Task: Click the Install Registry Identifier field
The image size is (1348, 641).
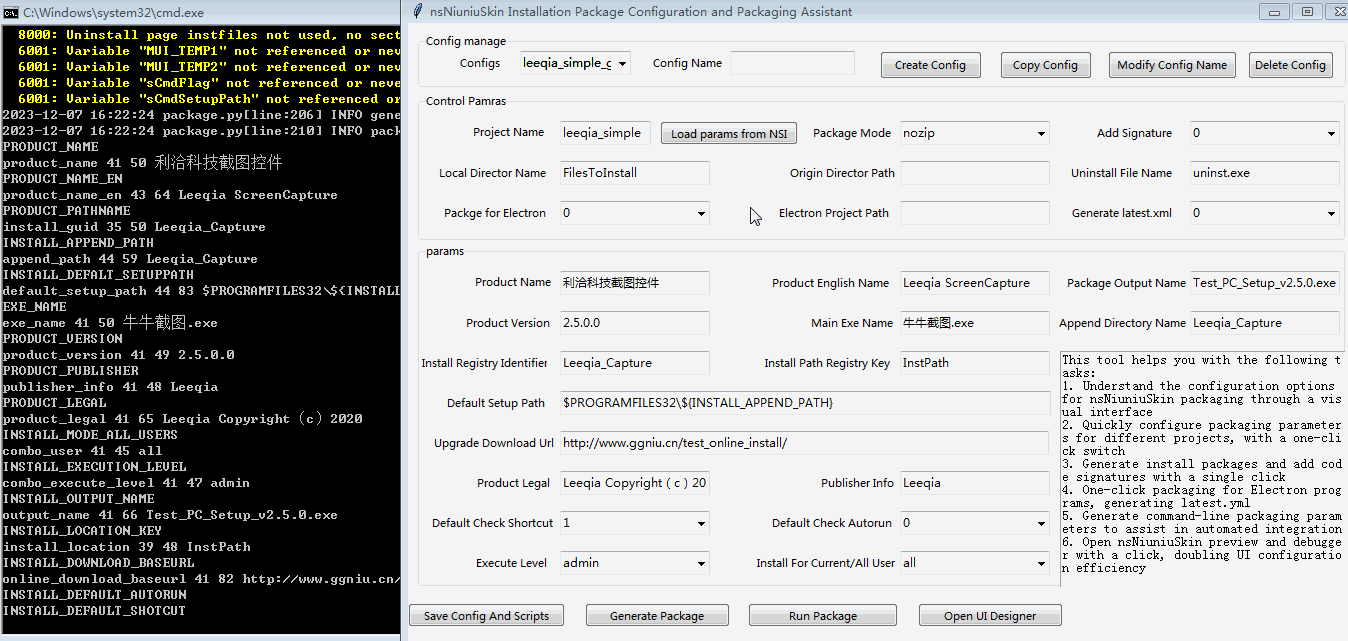Action: click(x=635, y=363)
